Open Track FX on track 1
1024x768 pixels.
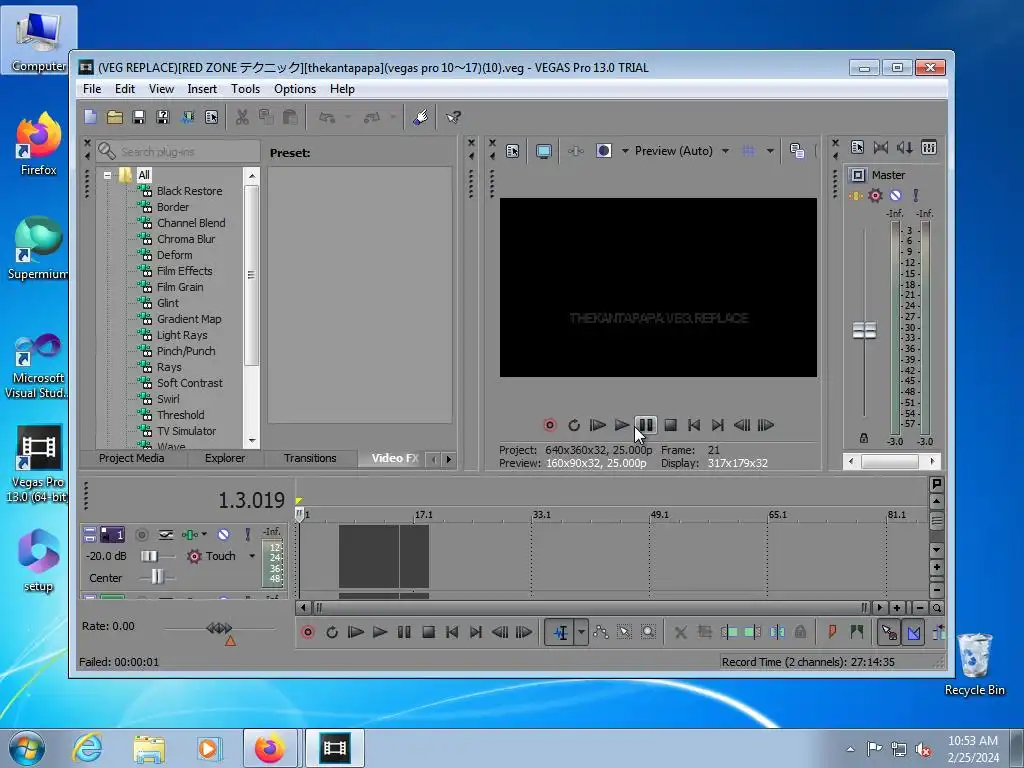point(189,535)
